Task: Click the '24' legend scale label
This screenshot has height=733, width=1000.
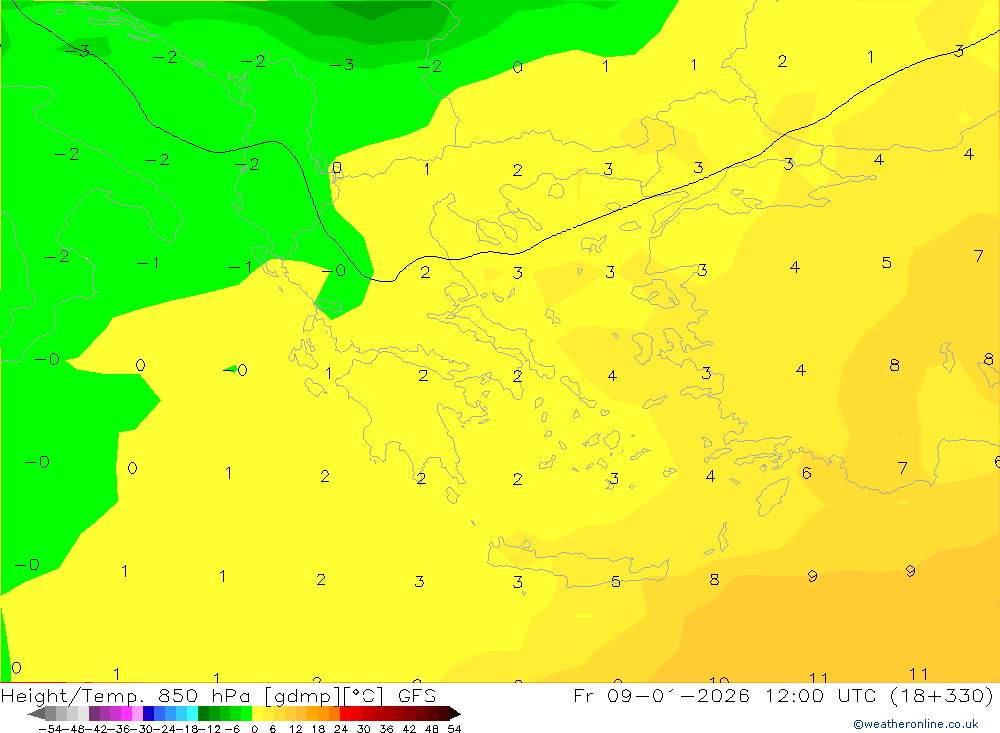Action: click(341, 729)
